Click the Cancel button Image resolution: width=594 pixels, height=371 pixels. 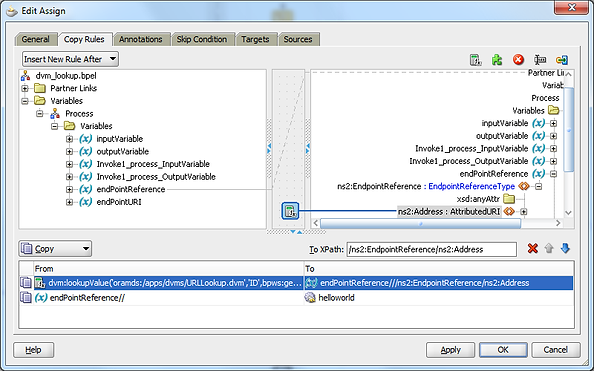[x=556, y=350]
